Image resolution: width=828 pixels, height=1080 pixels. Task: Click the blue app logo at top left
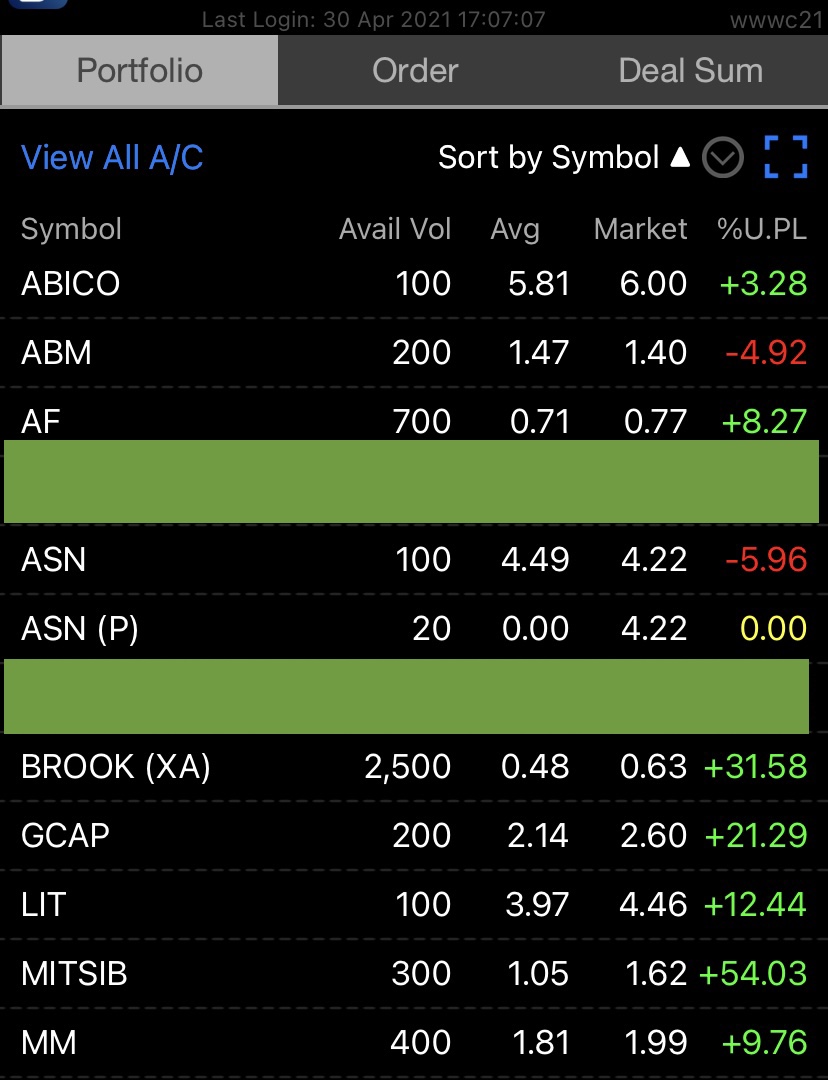38,3
